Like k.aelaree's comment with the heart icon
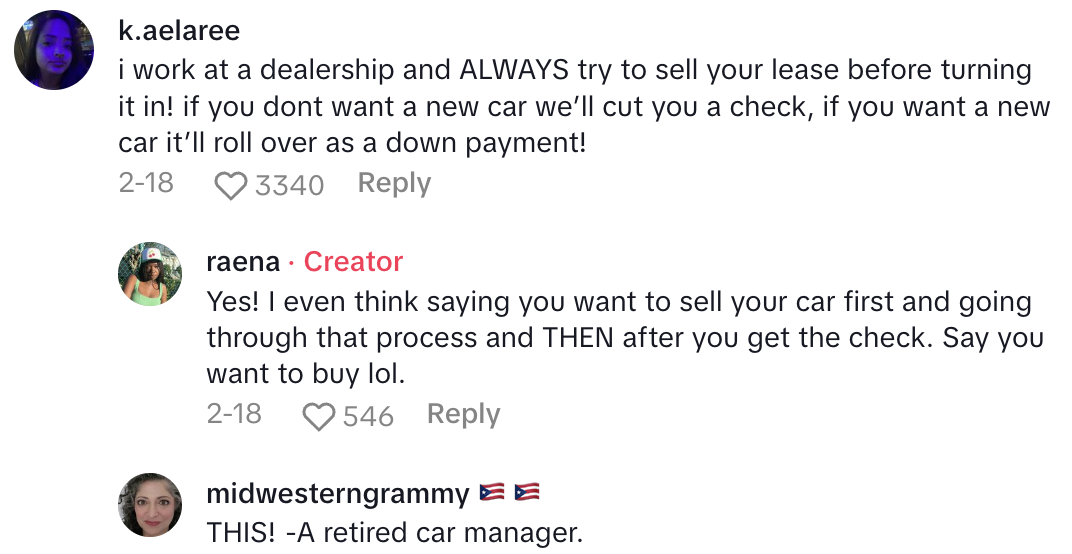Screen dimensions: 1072x554 point(231,185)
